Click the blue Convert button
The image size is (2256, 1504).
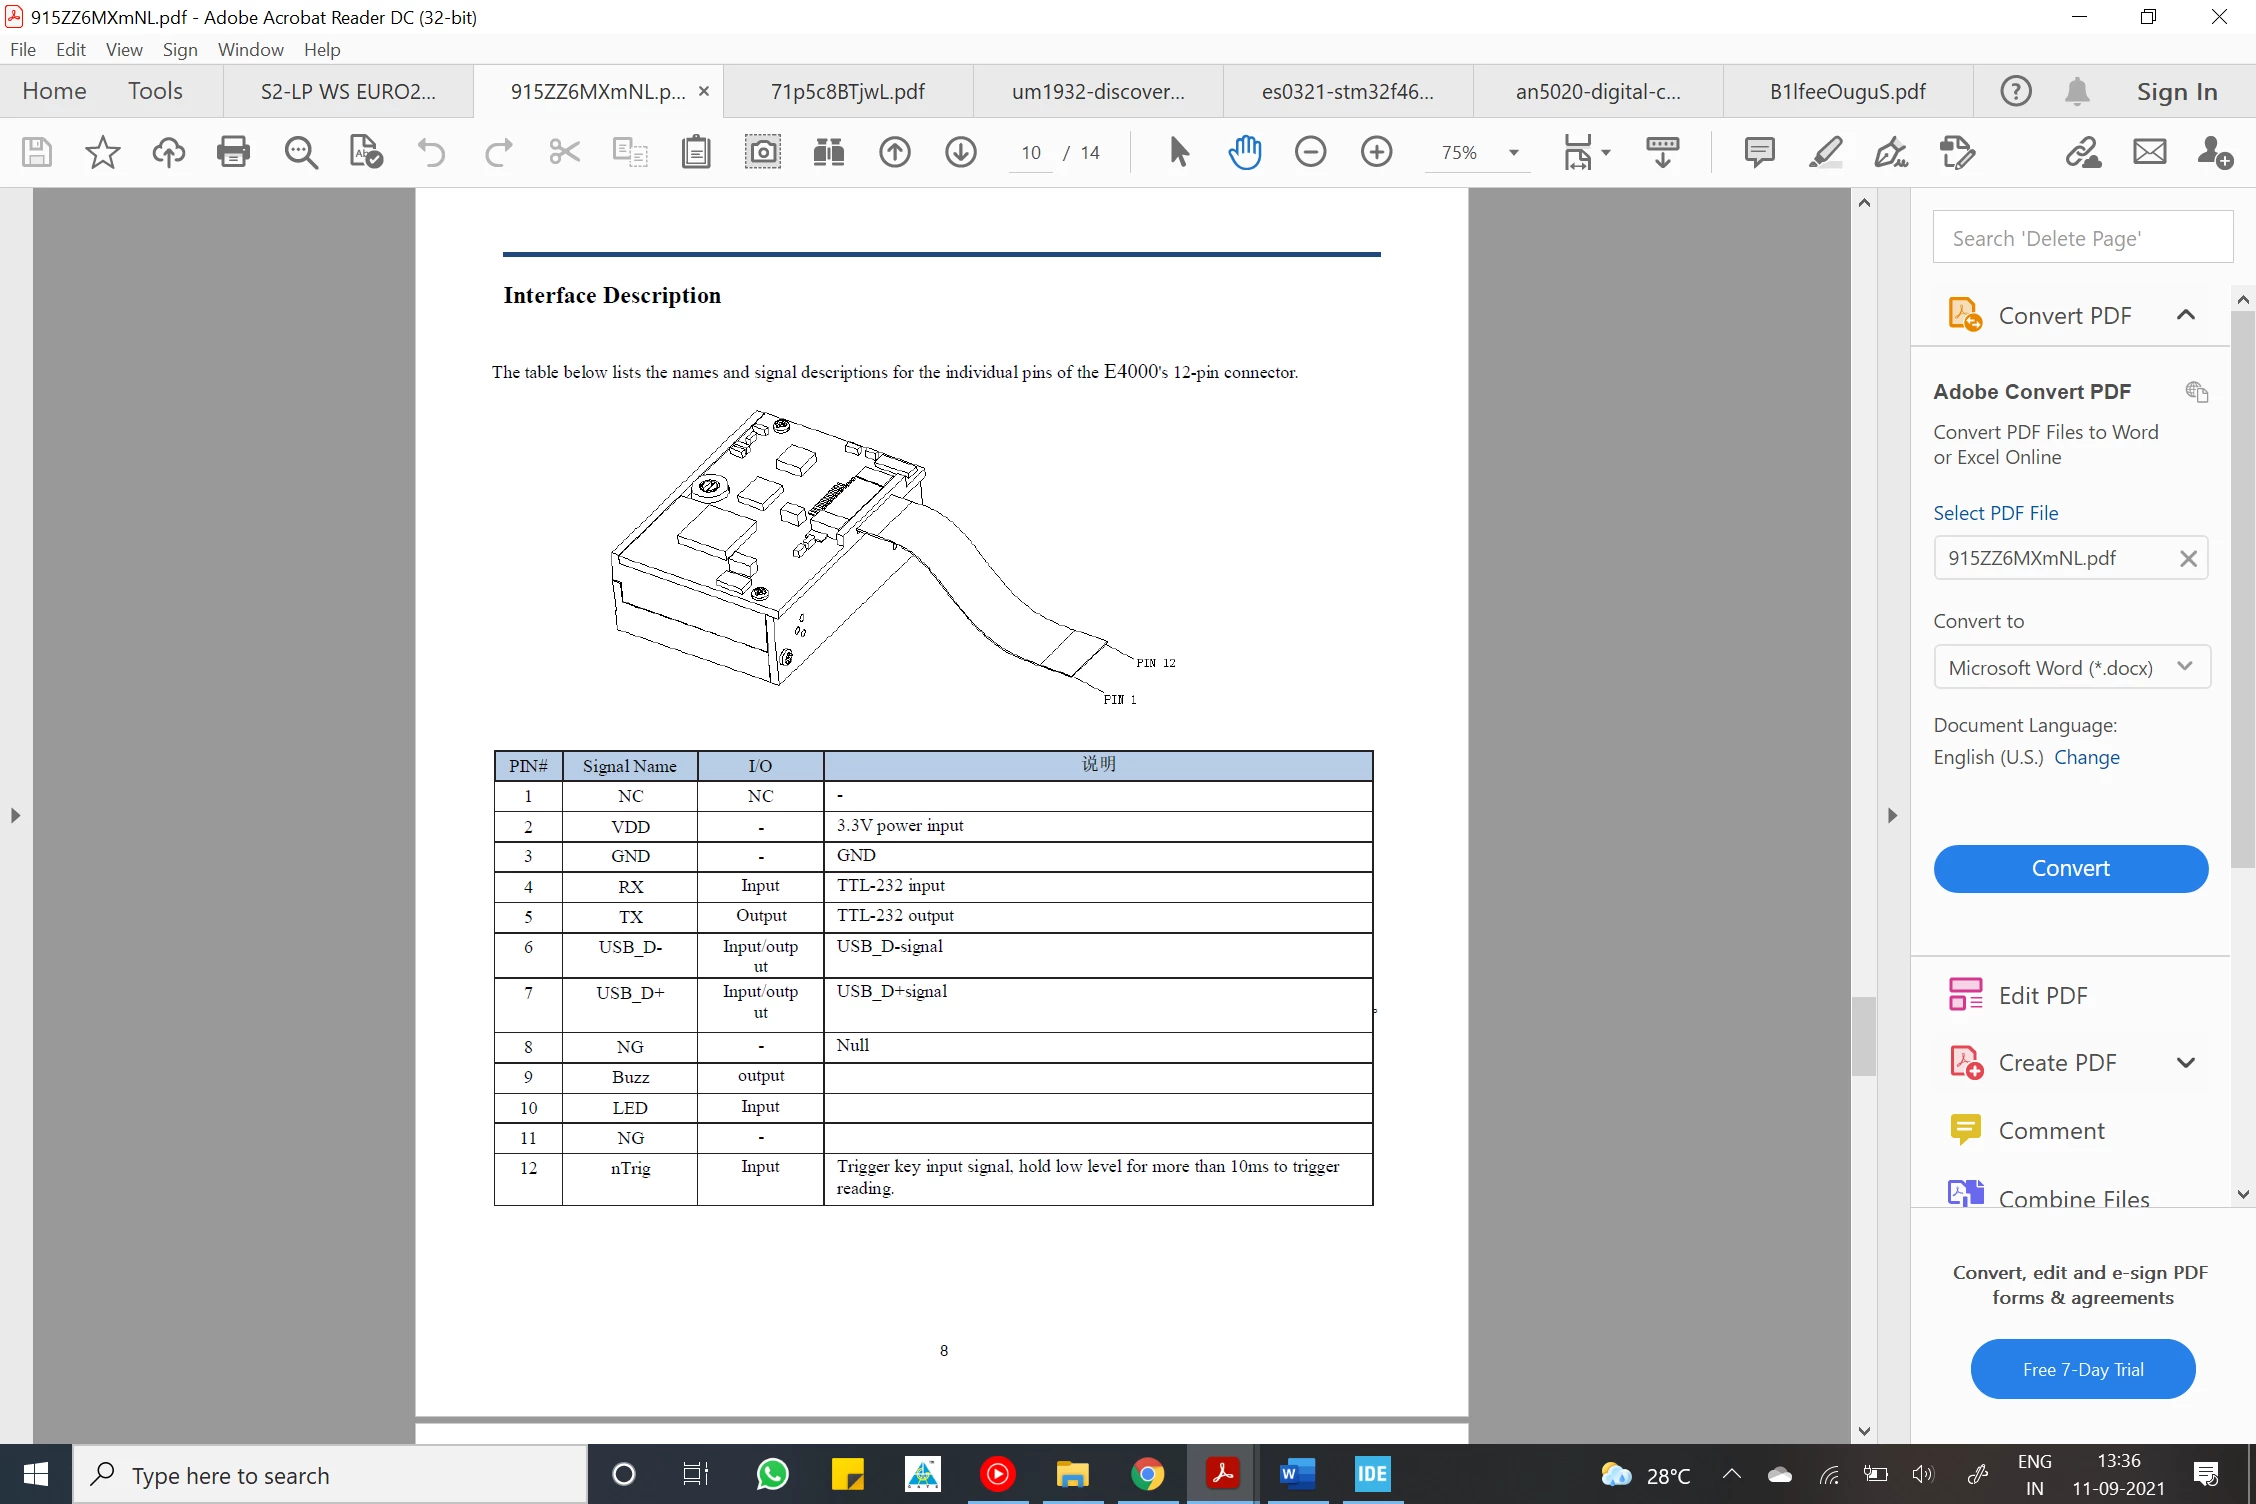click(2071, 868)
